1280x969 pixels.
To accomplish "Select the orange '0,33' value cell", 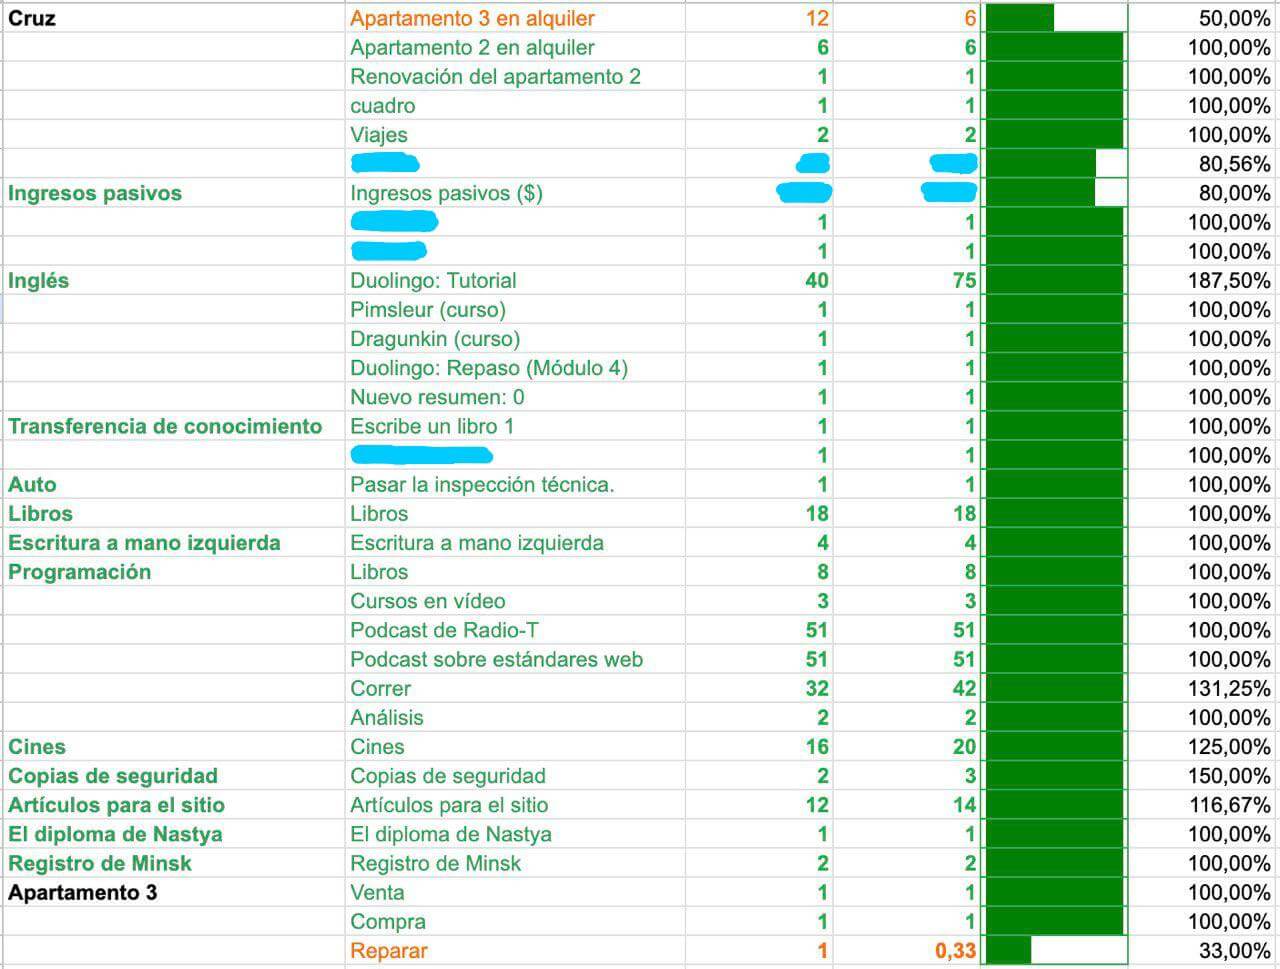I will [x=906, y=951].
